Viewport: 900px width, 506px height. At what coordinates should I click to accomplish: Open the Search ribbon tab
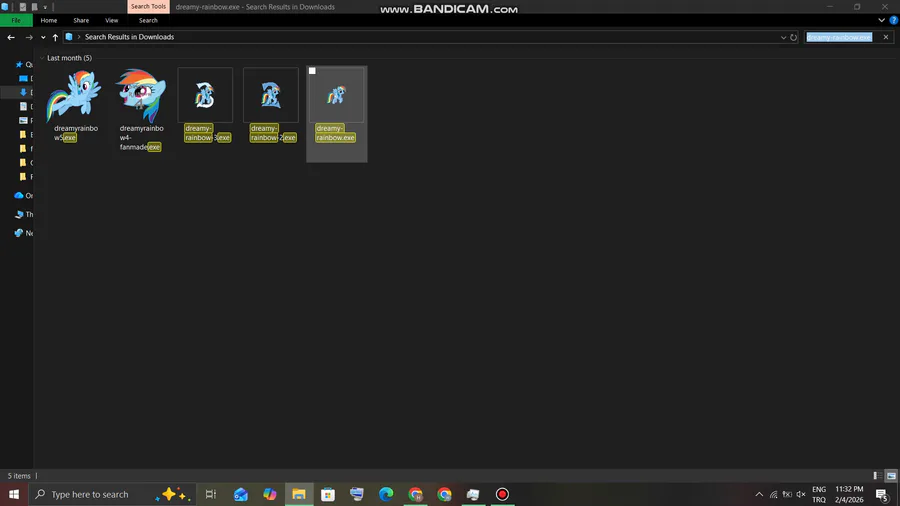coord(148,20)
